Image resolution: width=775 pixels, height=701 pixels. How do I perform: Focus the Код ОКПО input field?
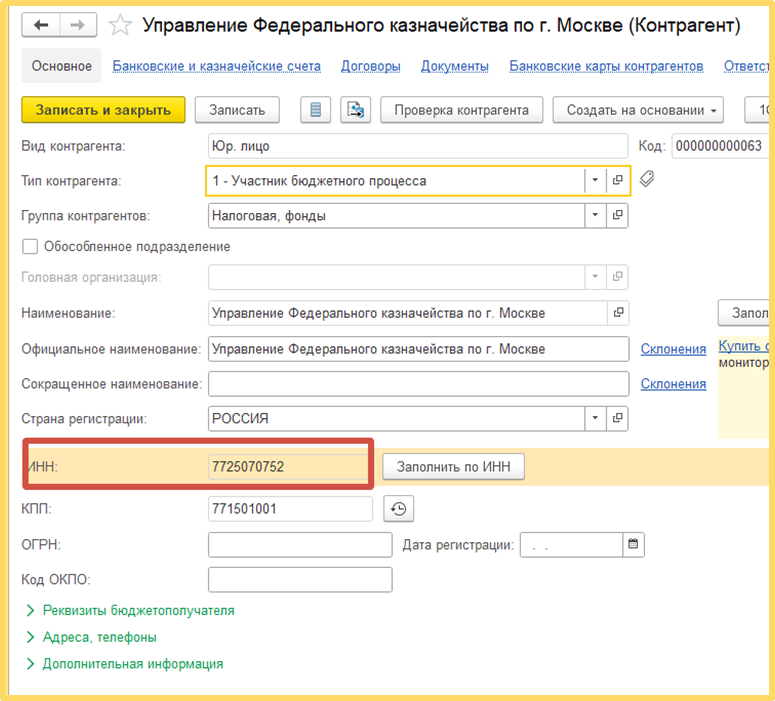[x=300, y=579]
